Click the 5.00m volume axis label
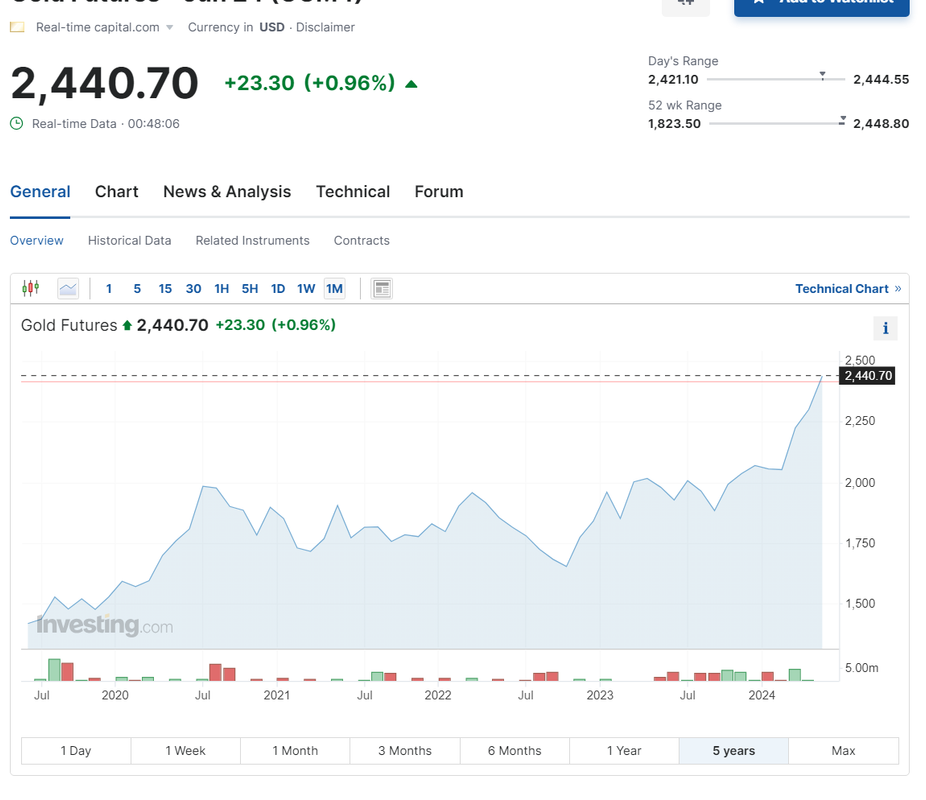Image resolution: width=926 pixels, height=800 pixels. pyautogui.click(x=861, y=668)
